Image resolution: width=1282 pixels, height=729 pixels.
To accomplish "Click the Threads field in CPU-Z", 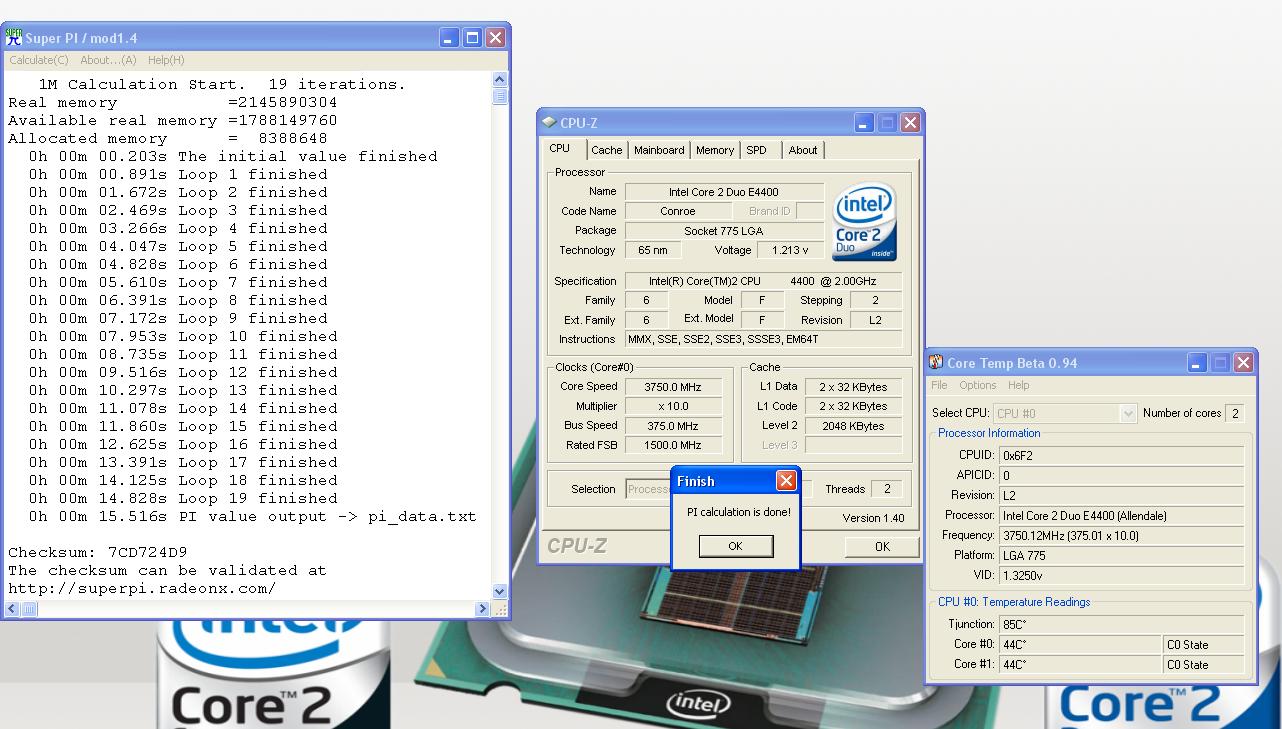I will coord(886,489).
